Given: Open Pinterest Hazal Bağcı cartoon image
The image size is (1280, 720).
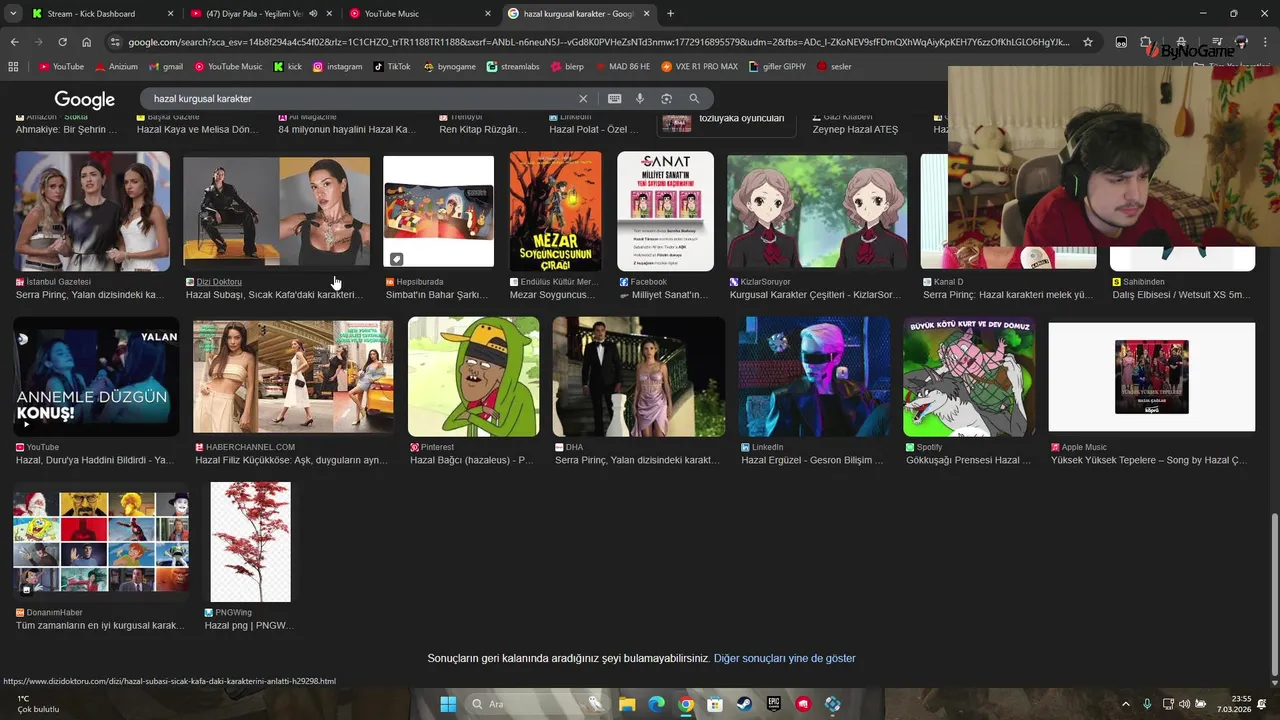Looking at the screenshot, I should (x=474, y=376).
